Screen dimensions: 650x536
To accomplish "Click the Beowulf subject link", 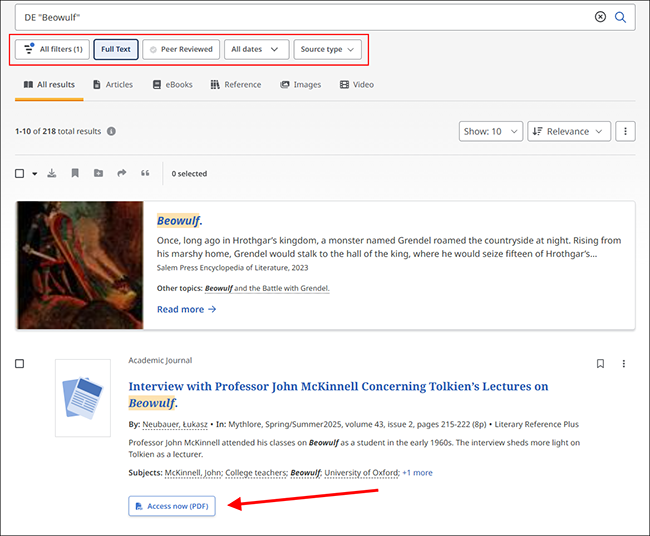I will 306,473.
